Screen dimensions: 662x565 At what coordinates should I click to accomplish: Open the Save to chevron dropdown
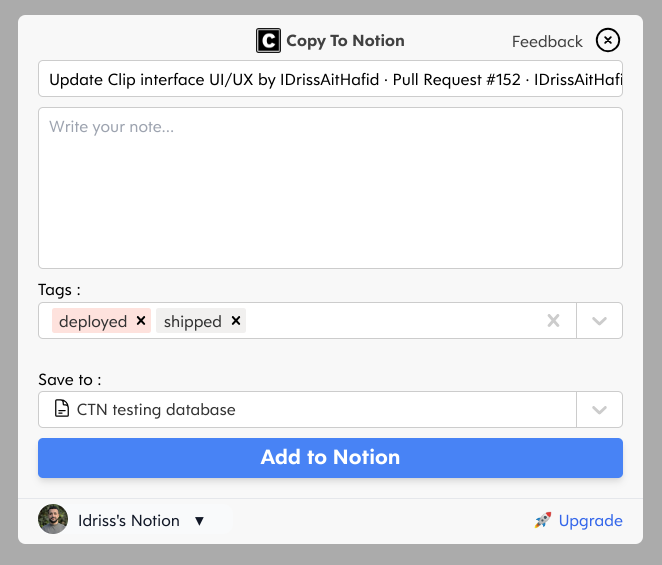[599, 410]
